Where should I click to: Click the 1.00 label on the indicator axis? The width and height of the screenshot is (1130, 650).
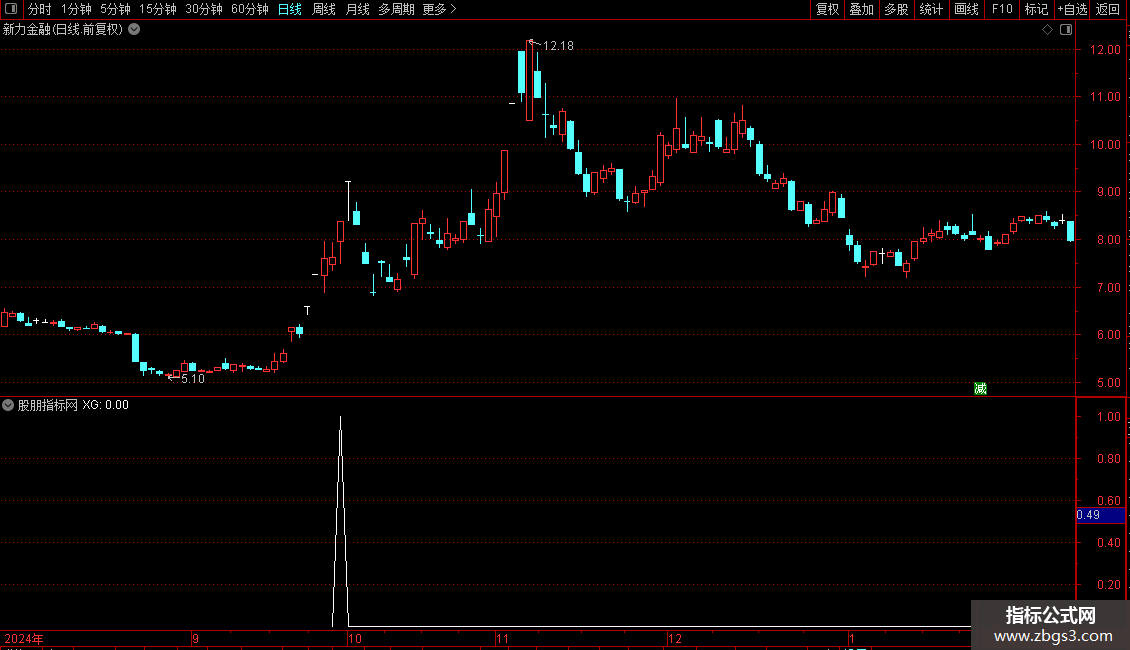(1108, 417)
